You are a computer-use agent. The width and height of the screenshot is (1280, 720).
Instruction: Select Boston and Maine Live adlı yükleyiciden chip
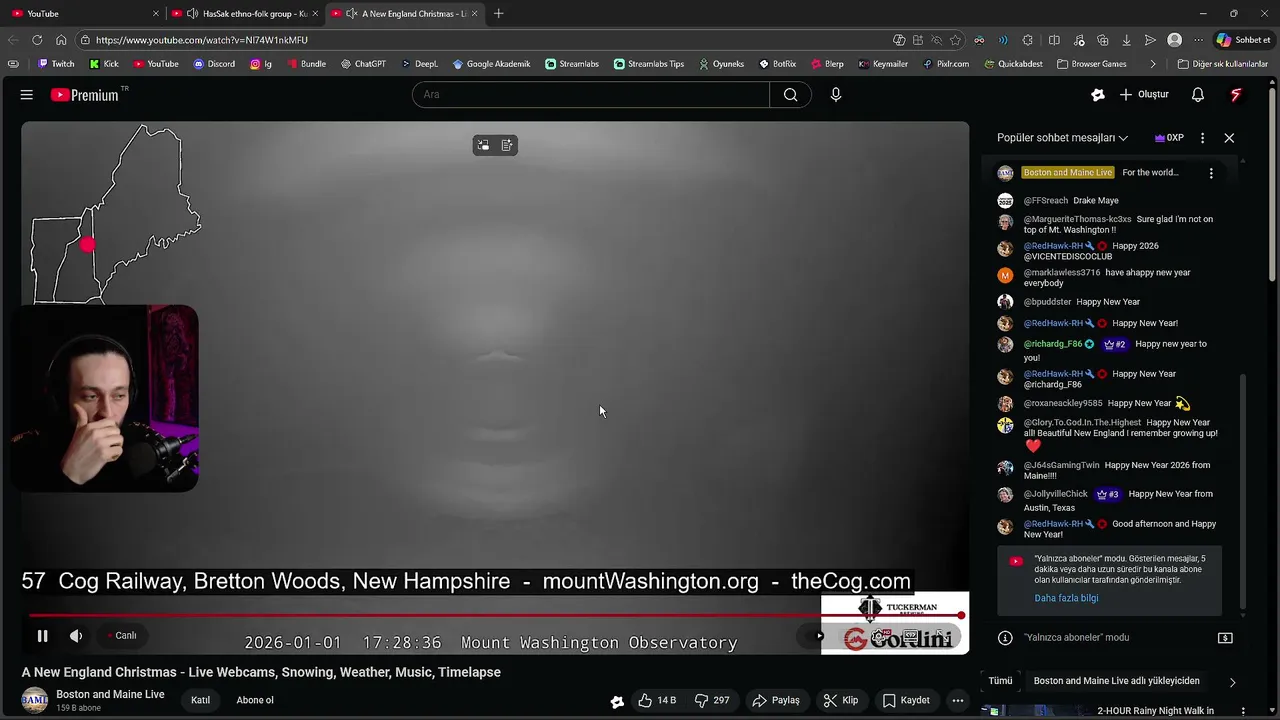pos(1116,681)
